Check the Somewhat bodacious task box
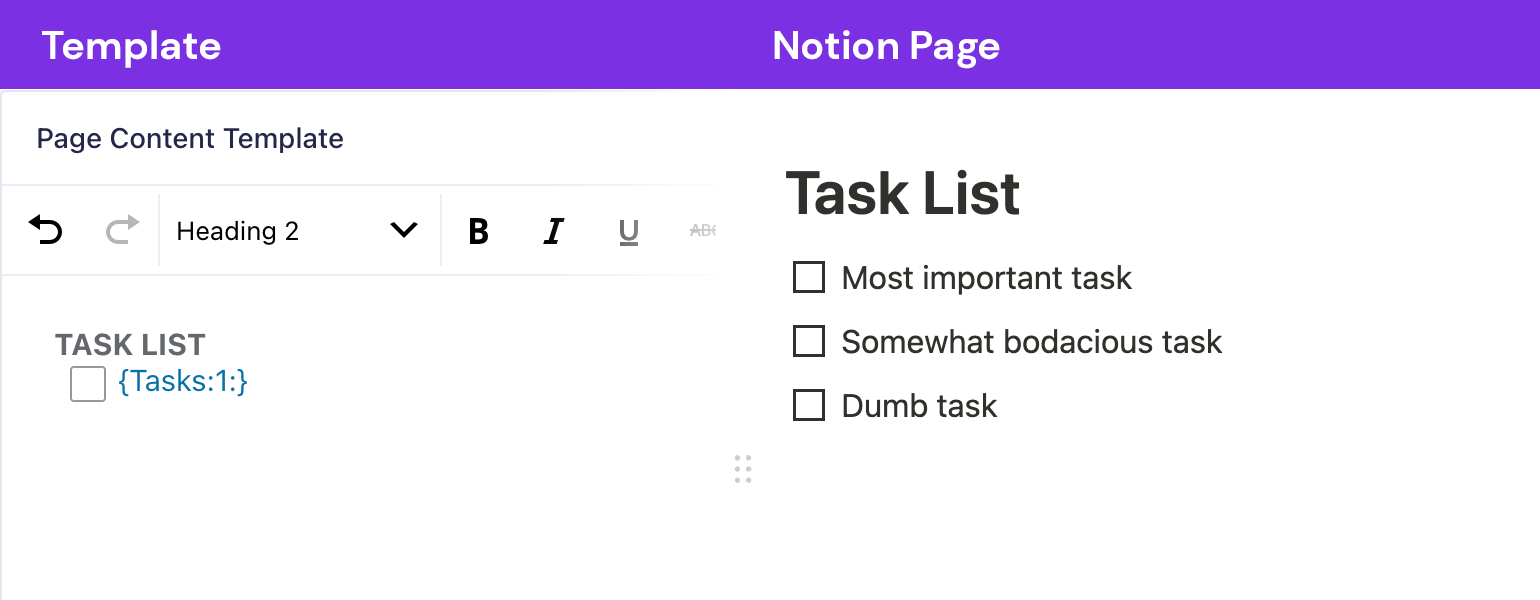The height and width of the screenshot is (600, 1540). pos(809,341)
